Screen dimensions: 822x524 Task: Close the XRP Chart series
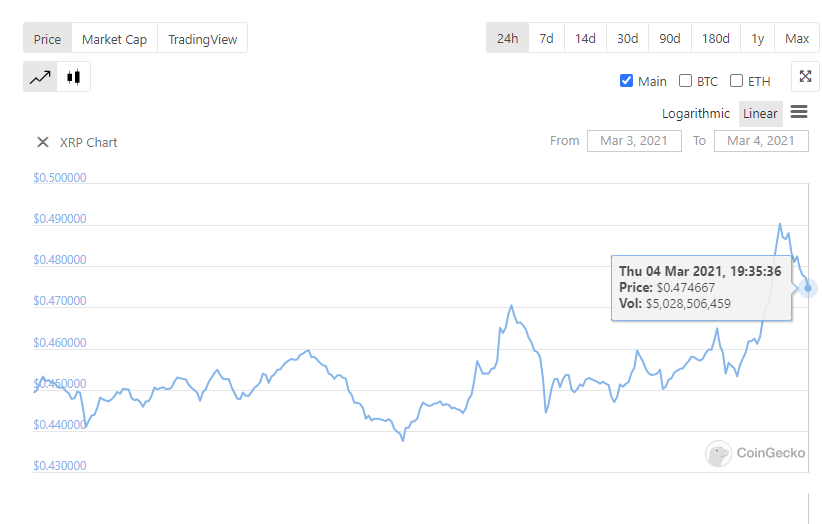pos(43,142)
